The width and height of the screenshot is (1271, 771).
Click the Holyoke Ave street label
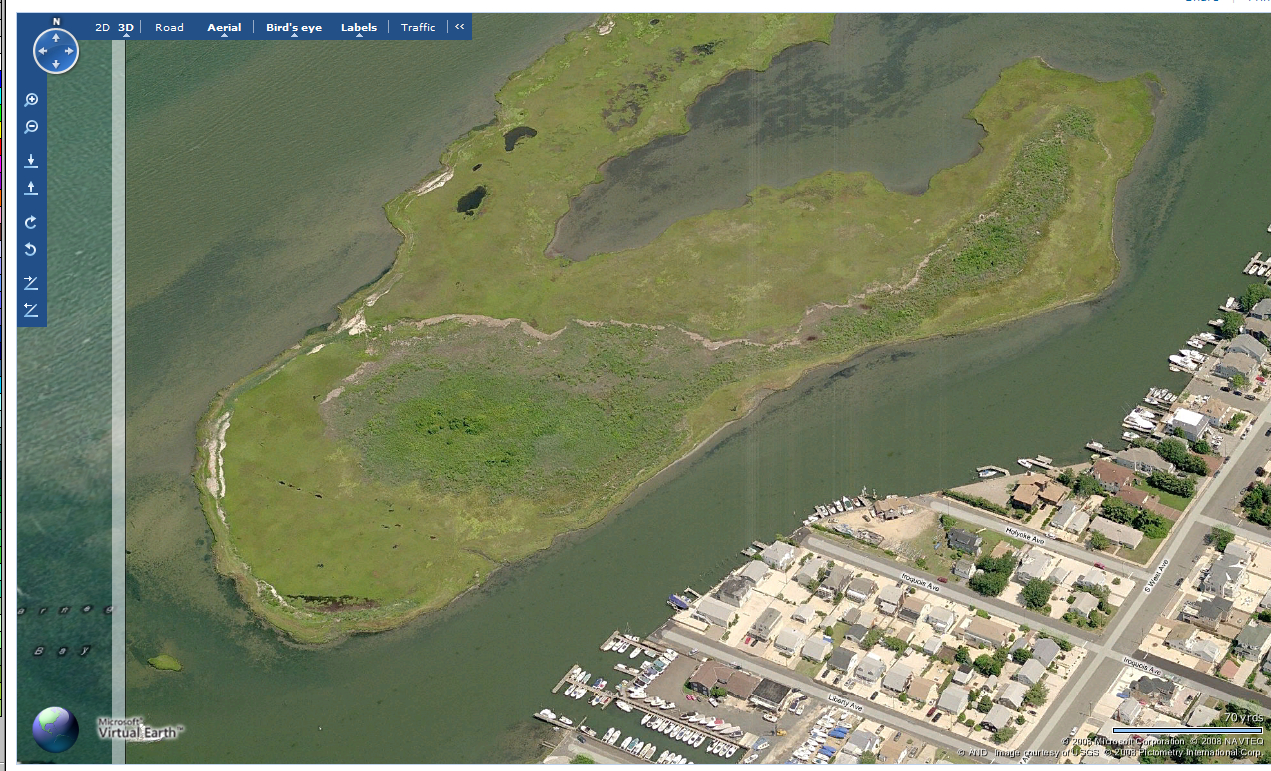click(1025, 536)
